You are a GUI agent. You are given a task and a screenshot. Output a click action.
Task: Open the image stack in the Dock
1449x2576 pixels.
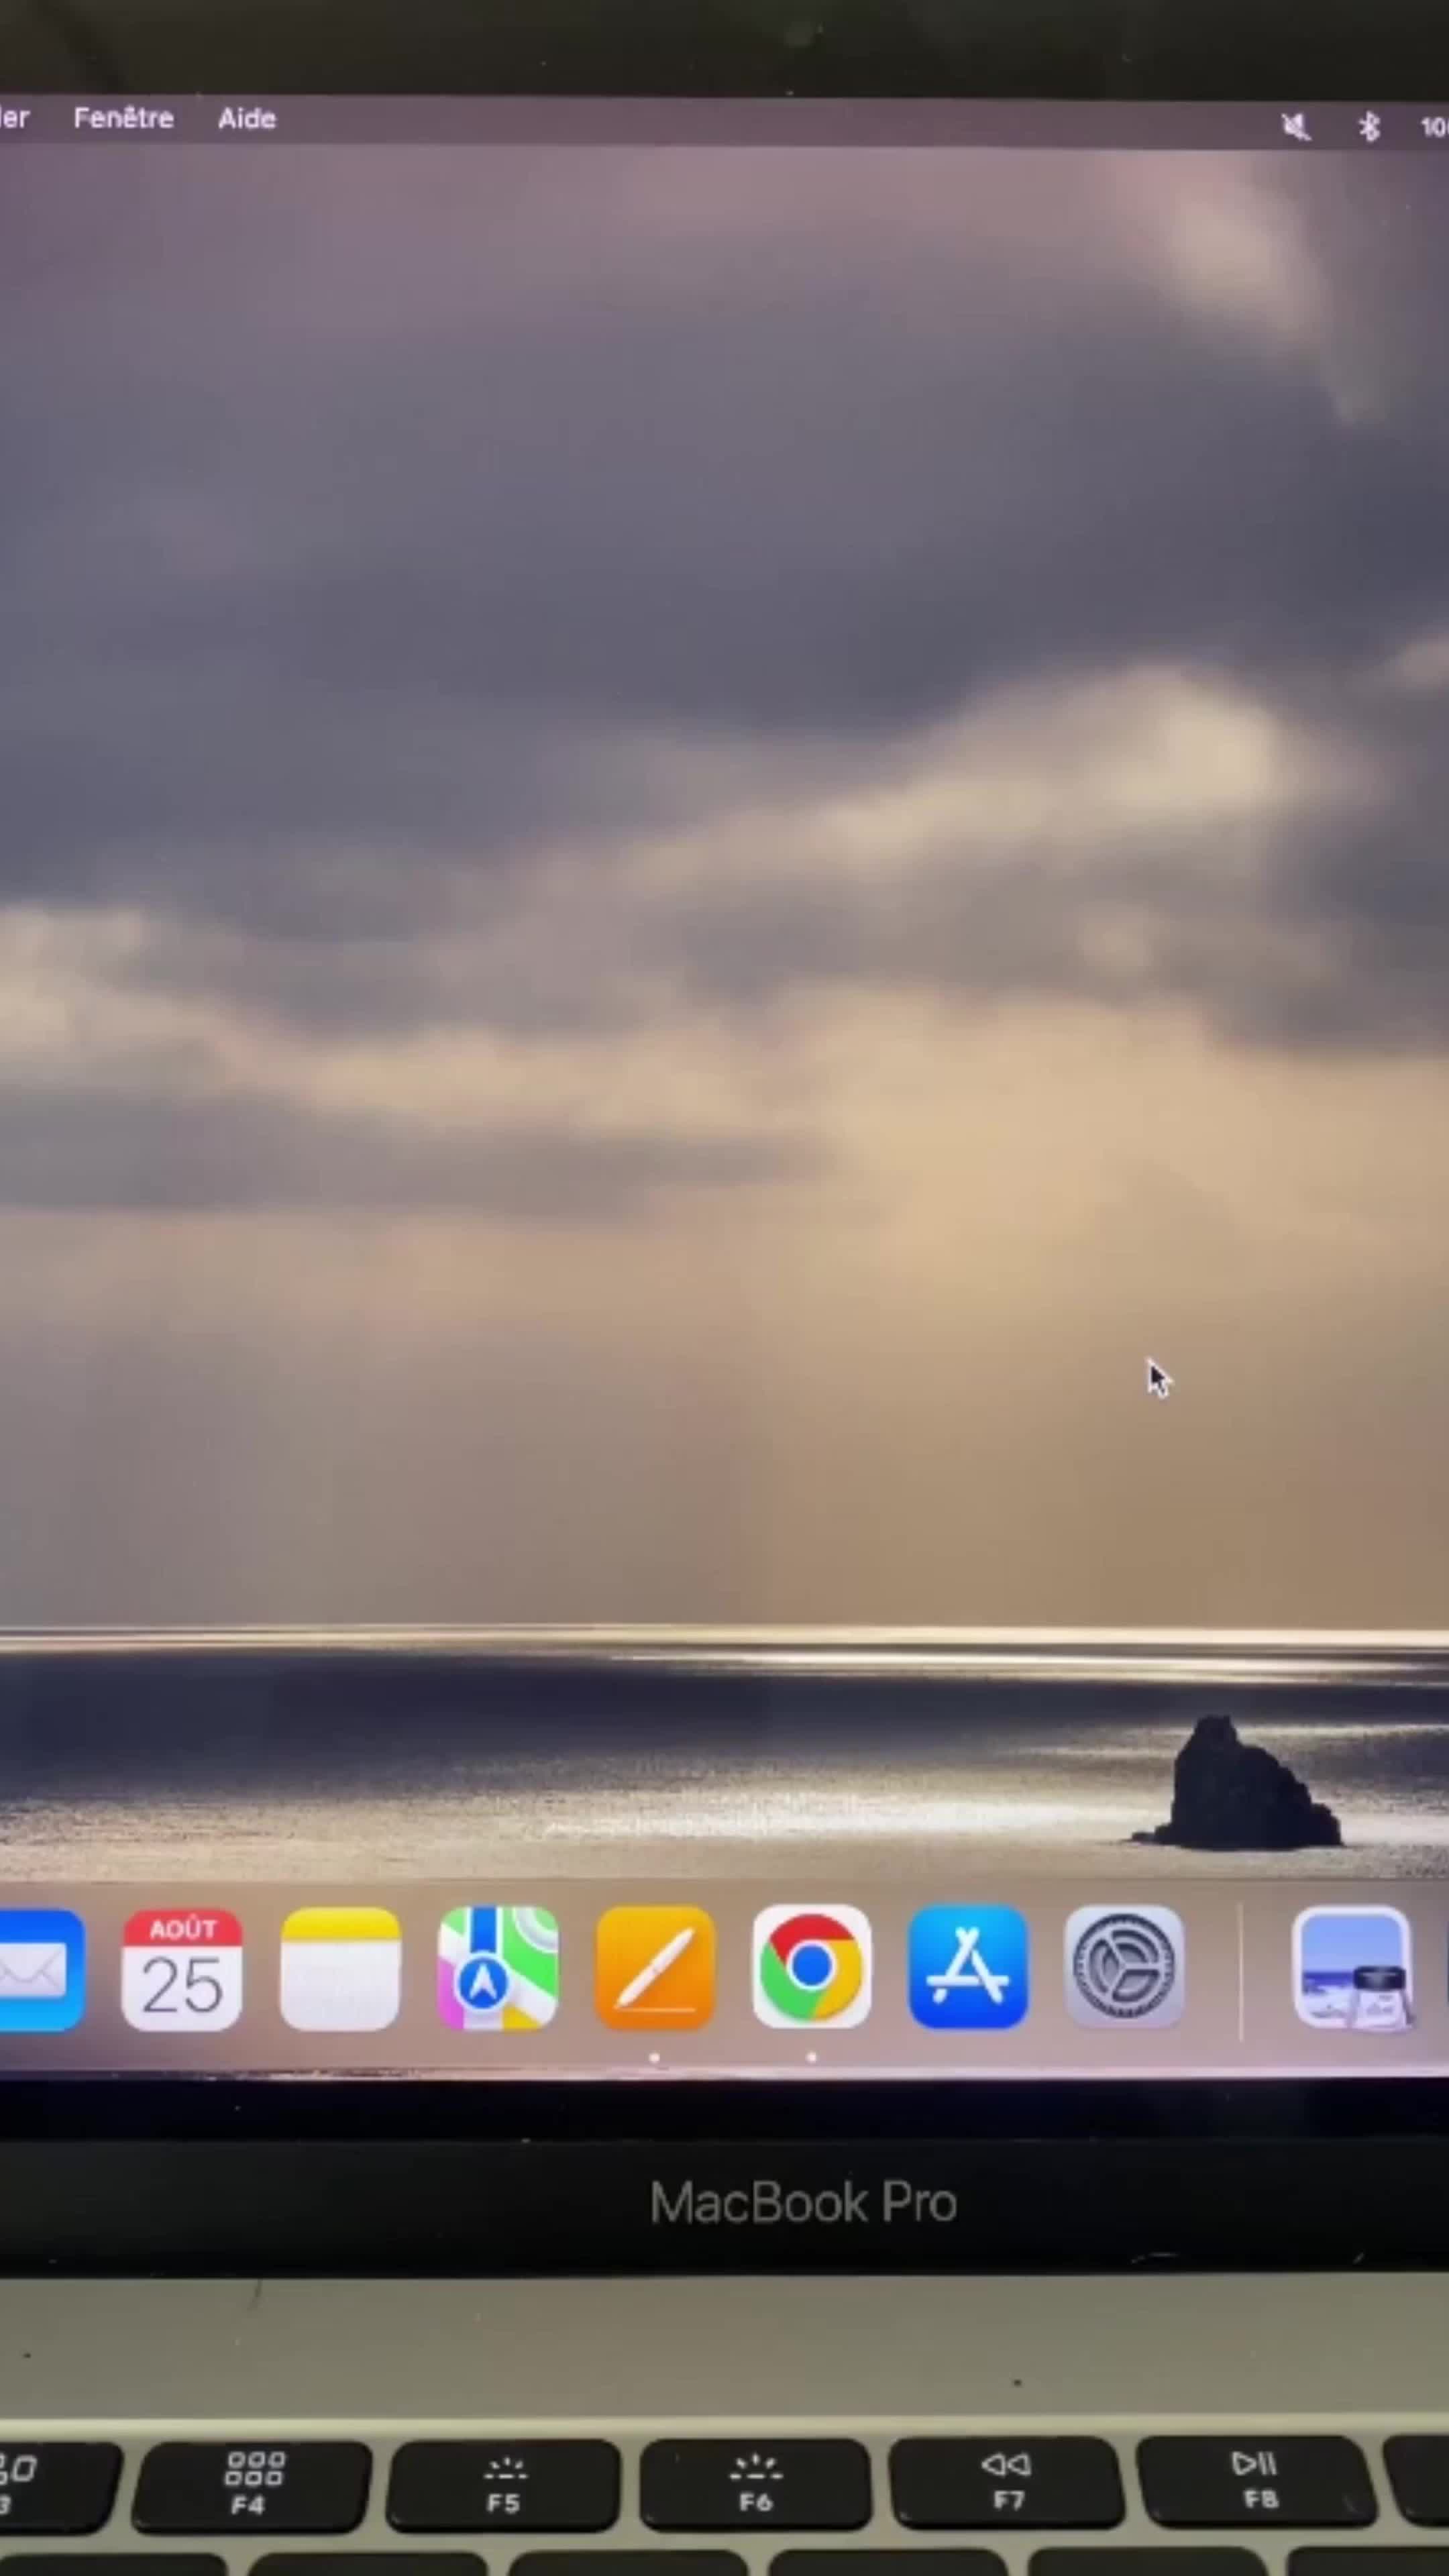pos(1353,1967)
